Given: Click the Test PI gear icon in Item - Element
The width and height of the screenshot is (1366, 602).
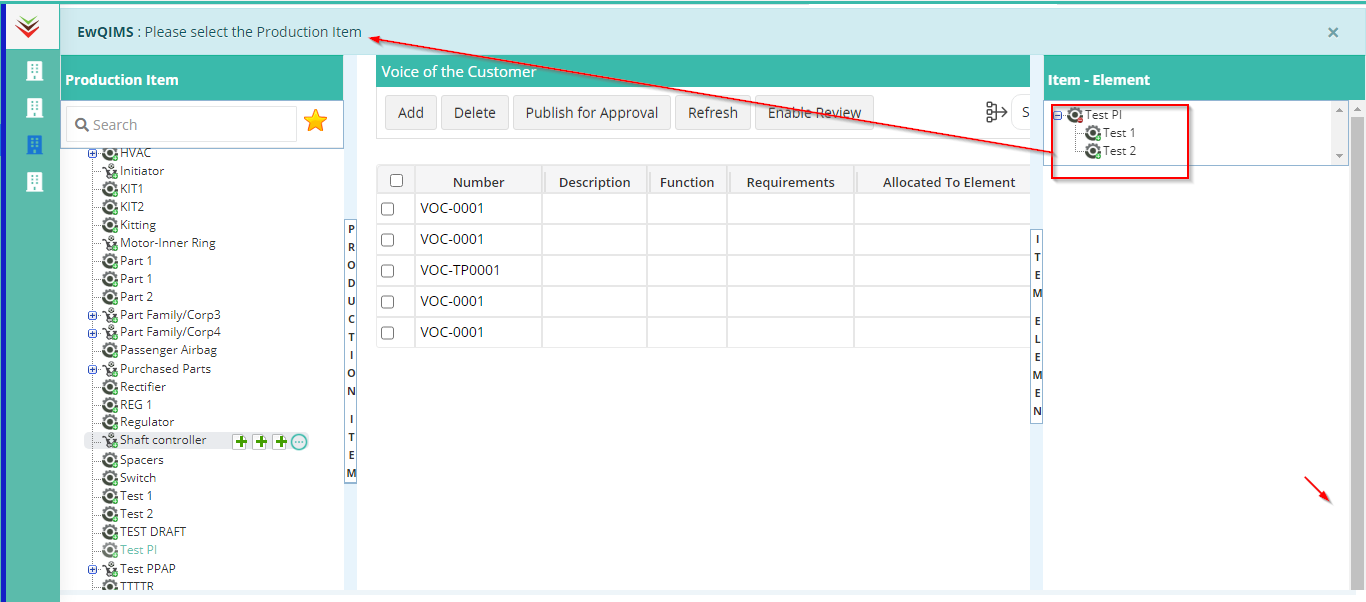Looking at the screenshot, I should tap(1075, 115).
